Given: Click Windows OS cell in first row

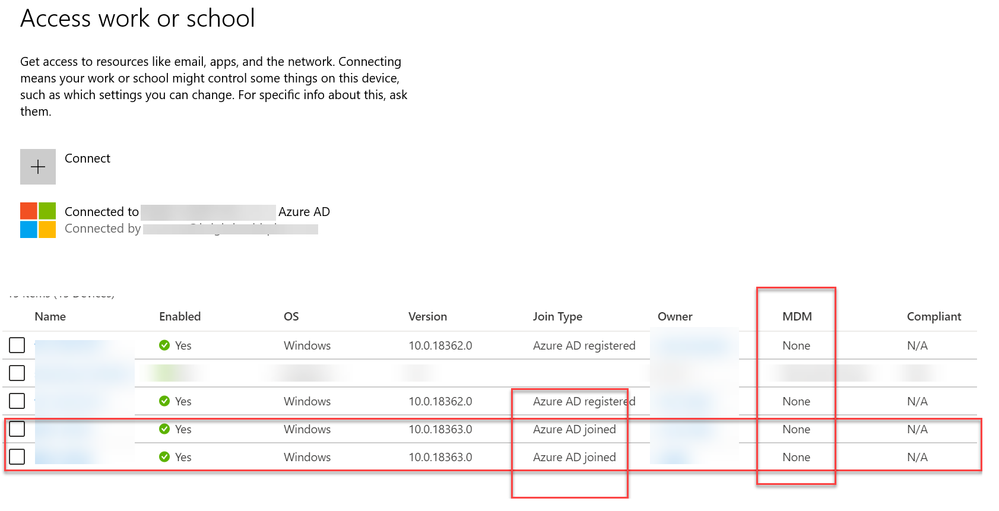Looking at the screenshot, I should pos(307,346).
